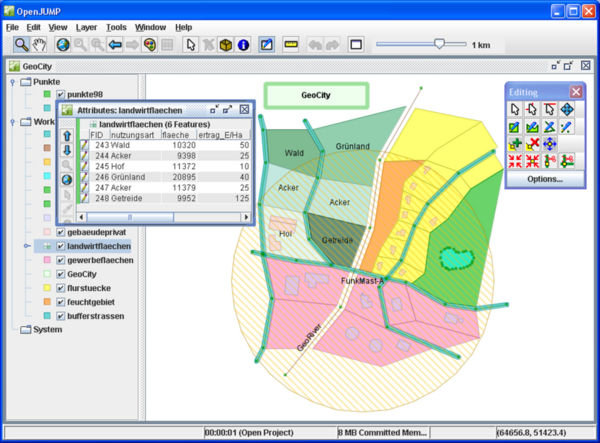Toggle the bufferstrassen layer visibility
Viewport: 600px width, 443px height.
coord(60,316)
